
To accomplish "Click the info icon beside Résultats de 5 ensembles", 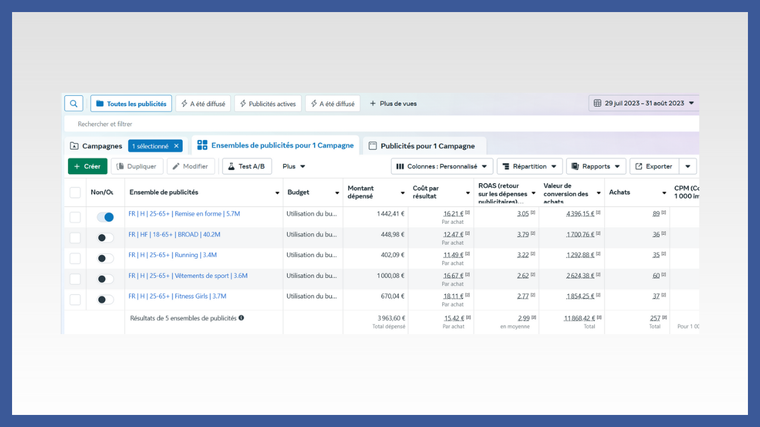I will coord(241,318).
